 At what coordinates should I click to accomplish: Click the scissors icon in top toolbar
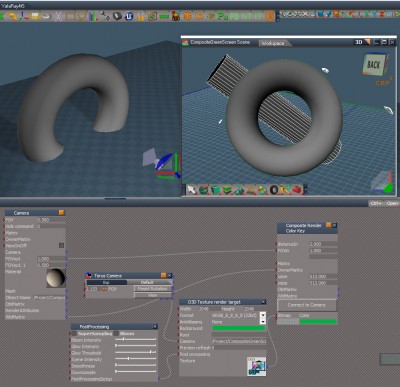pos(58,16)
